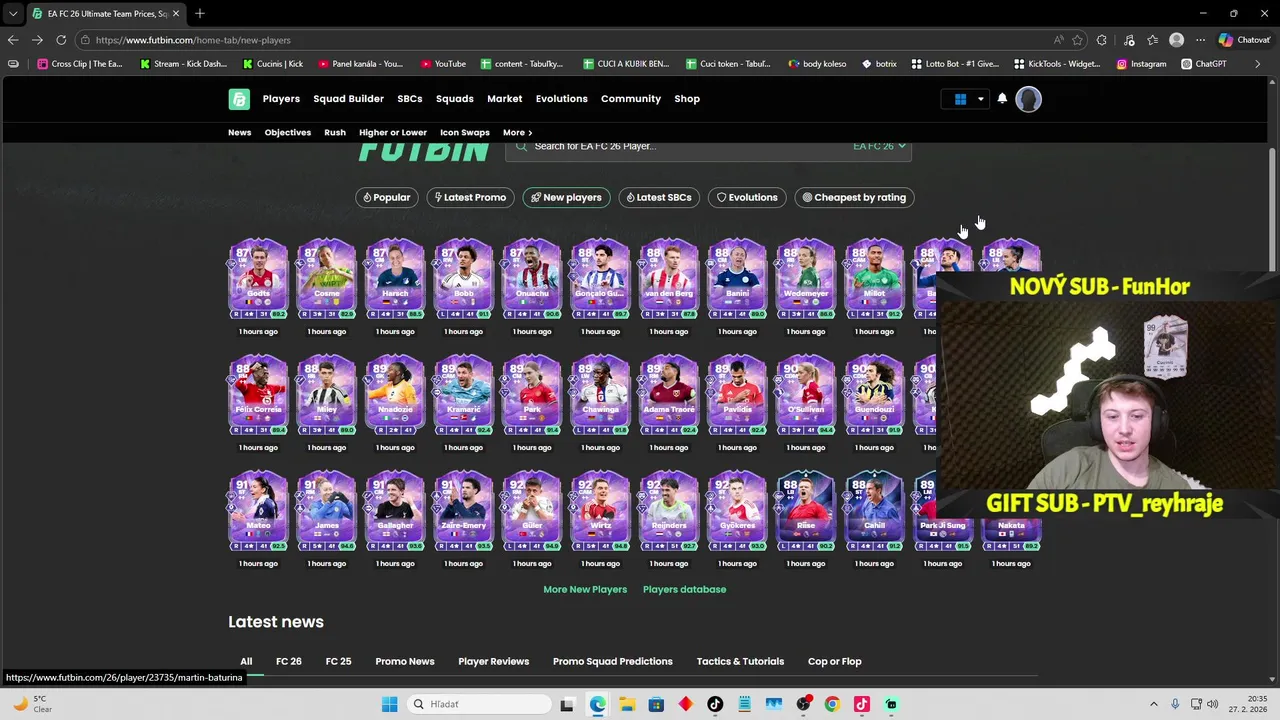Select the Popular filter chip
Image resolution: width=1280 pixels, height=720 pixels.
tap(386, 197)
